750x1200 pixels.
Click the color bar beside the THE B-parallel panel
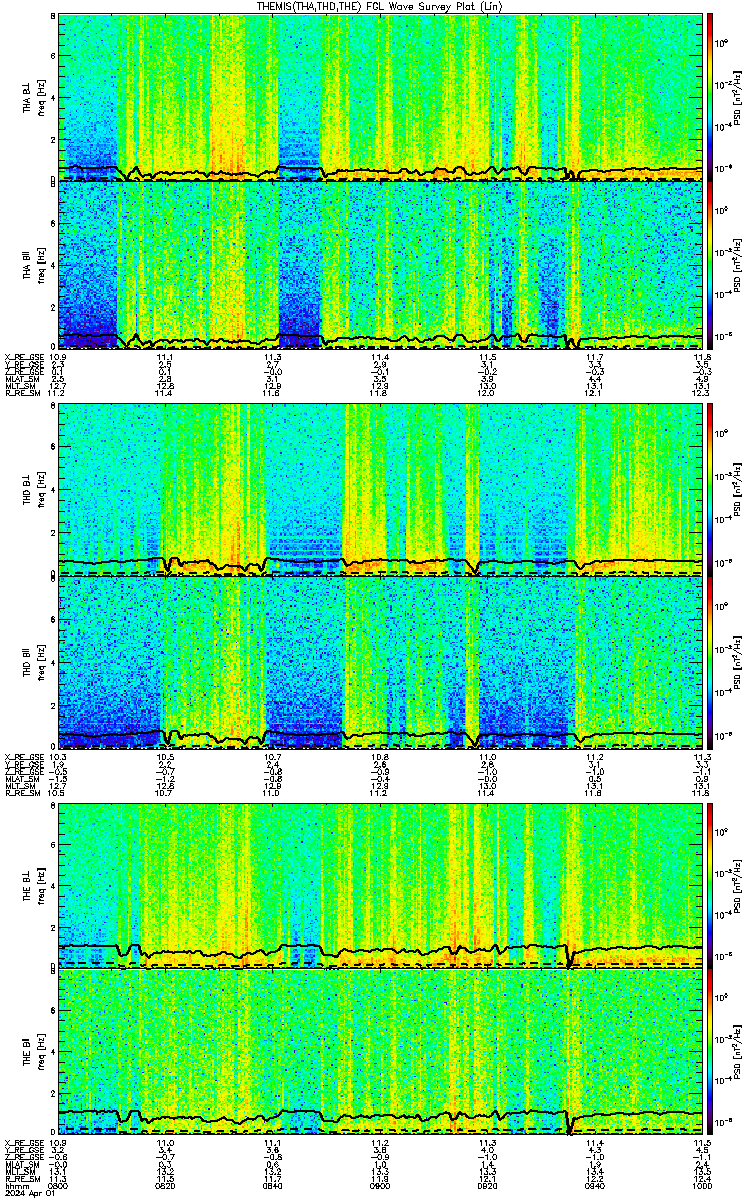point(710,1054)
